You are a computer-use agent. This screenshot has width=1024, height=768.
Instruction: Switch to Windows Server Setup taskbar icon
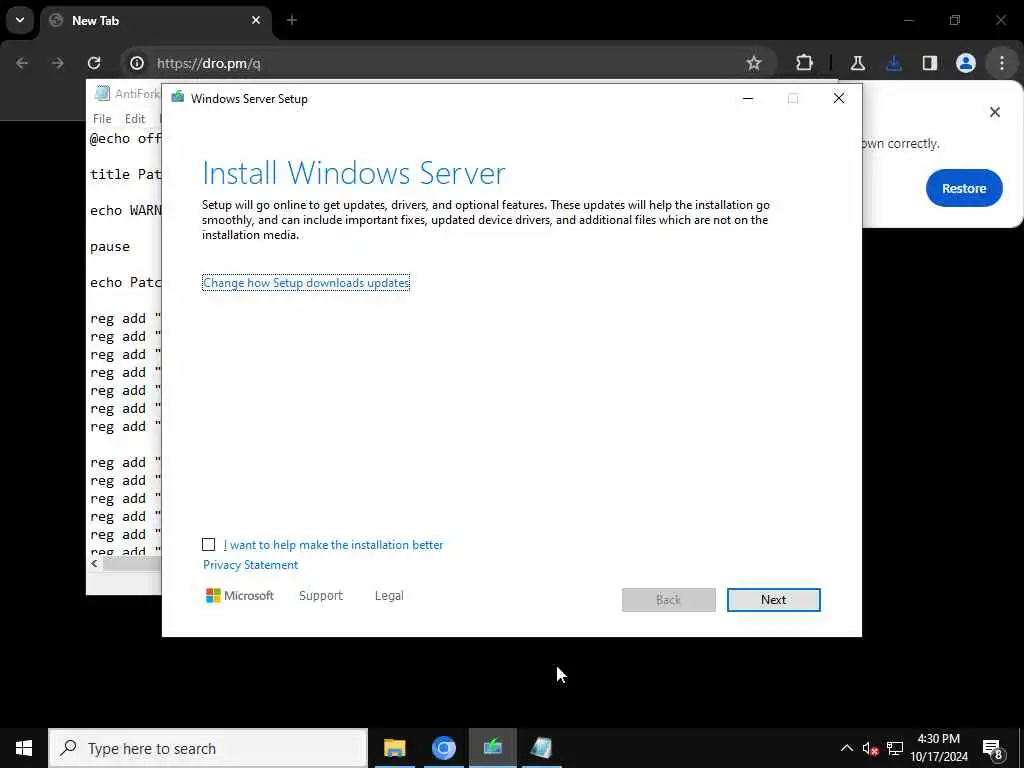492,748
